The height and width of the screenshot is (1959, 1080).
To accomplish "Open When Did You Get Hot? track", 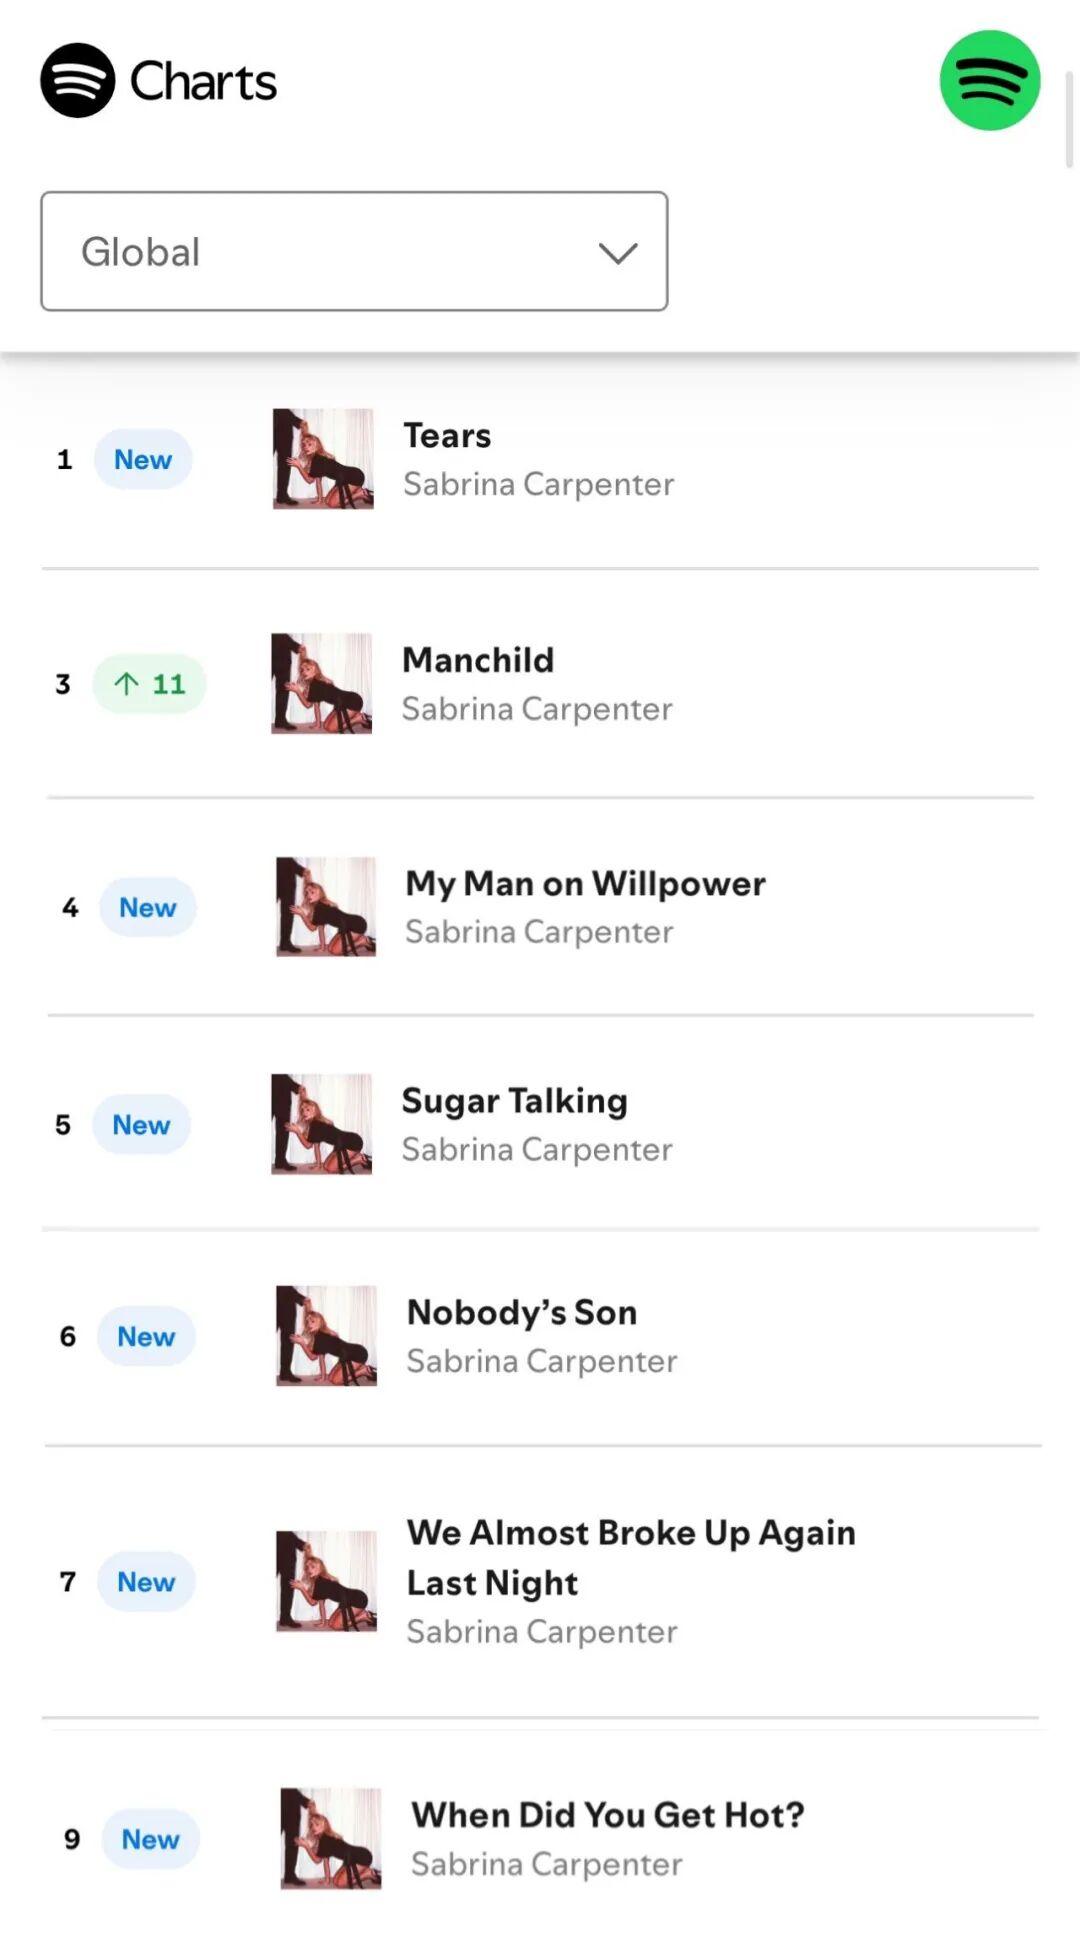I will [608, 1815].
